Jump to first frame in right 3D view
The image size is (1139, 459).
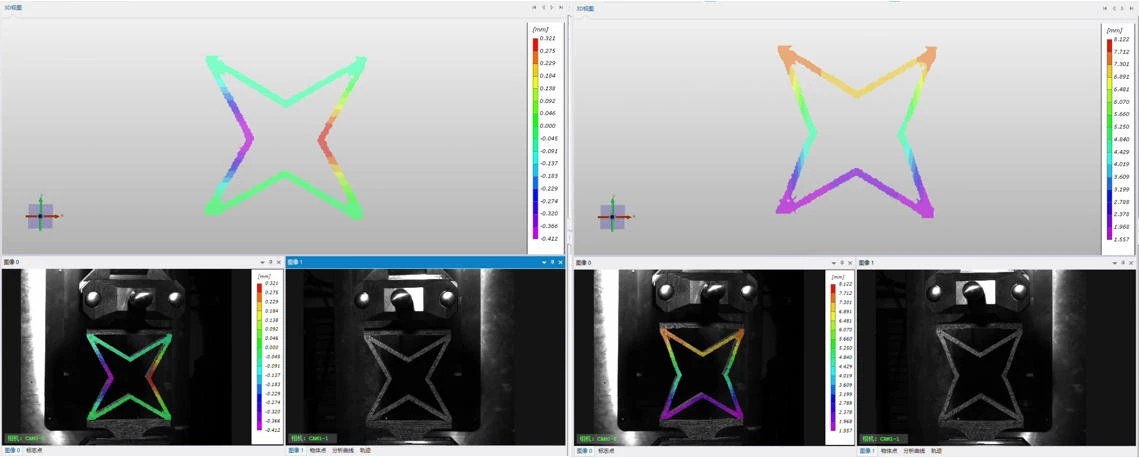click(1105, 8)
